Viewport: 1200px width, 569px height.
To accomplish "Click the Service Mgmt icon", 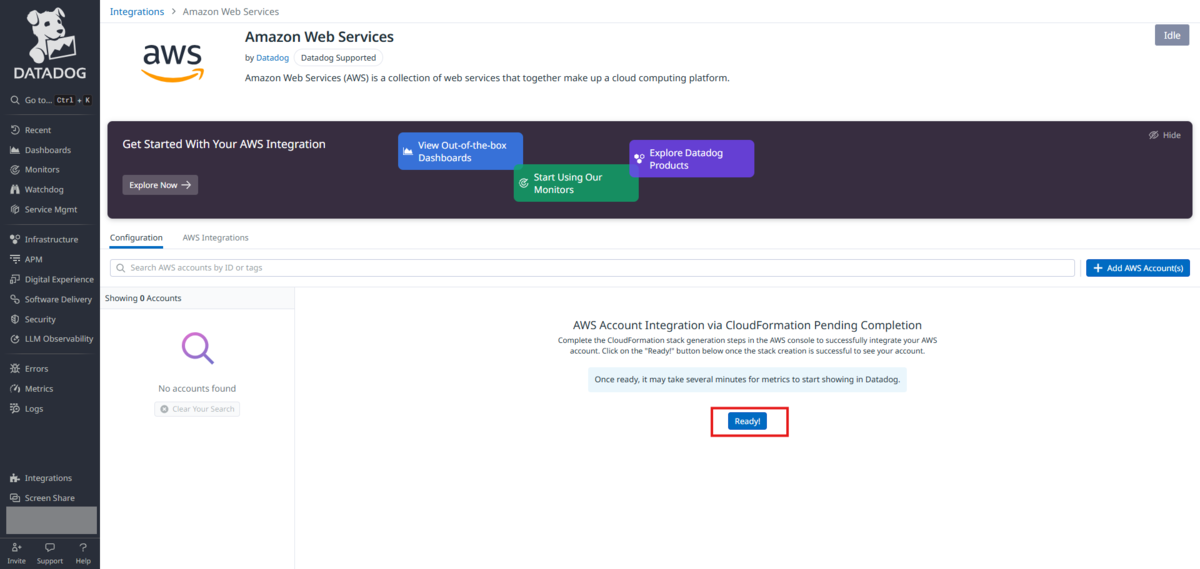I will pos(15,210).
